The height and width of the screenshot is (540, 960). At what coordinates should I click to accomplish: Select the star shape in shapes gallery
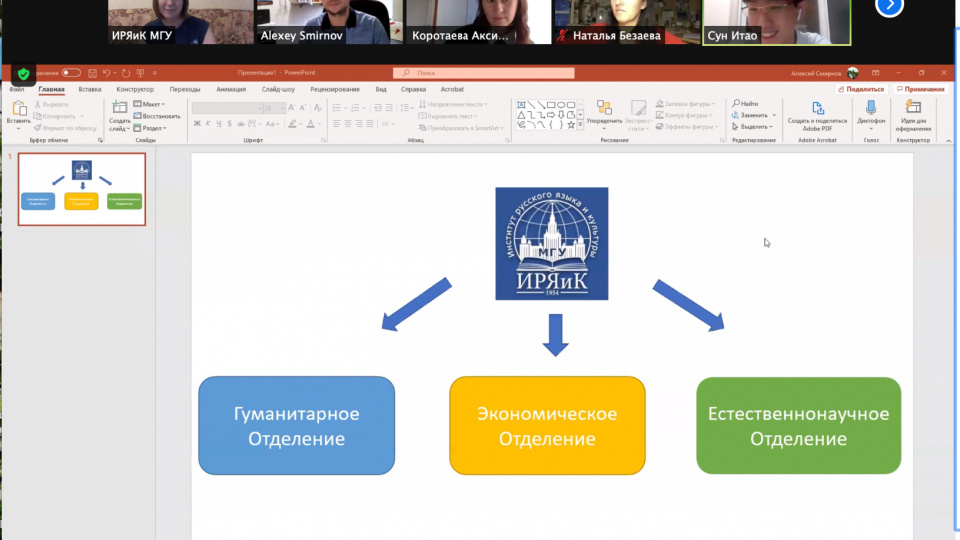(571, 124)
